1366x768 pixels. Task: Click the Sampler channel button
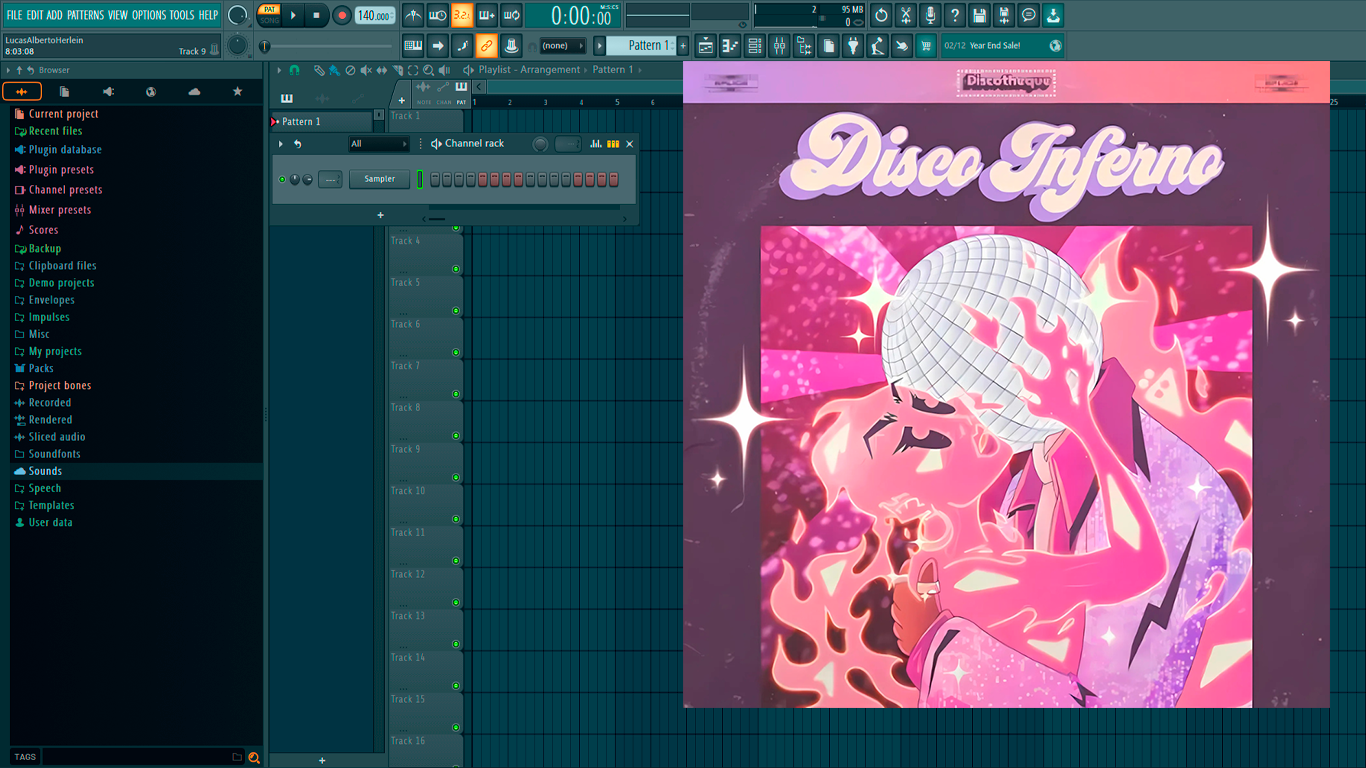(x=379, y=179)
